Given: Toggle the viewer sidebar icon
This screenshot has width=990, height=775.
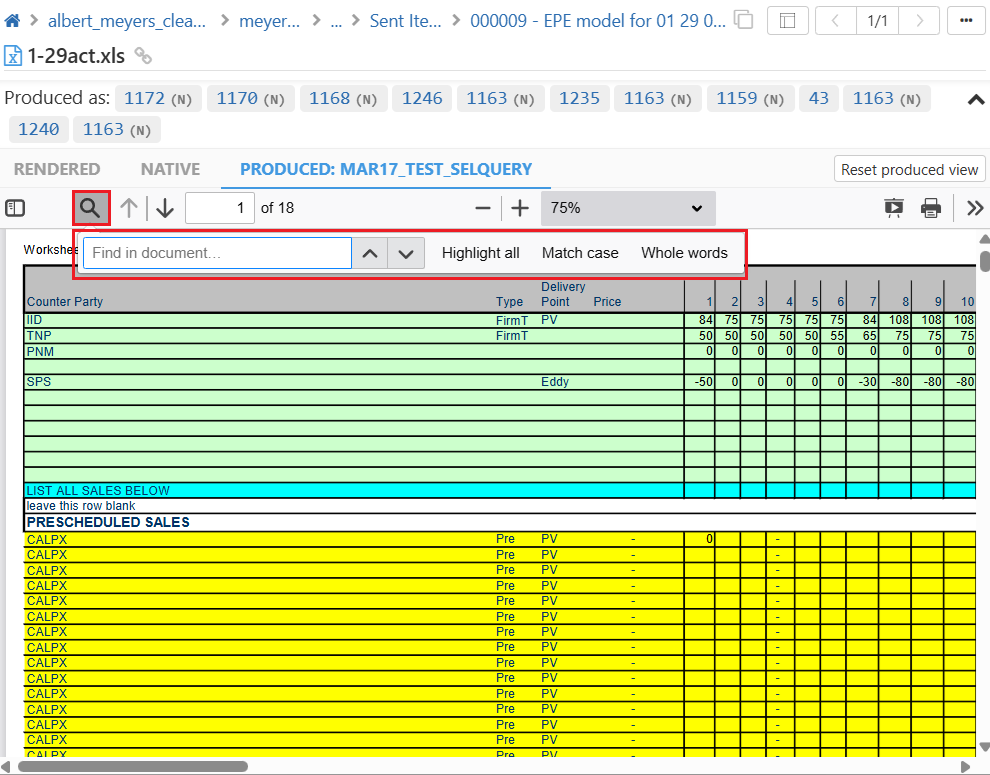Looking at the screenshot, I should click(x=15, y=208).
